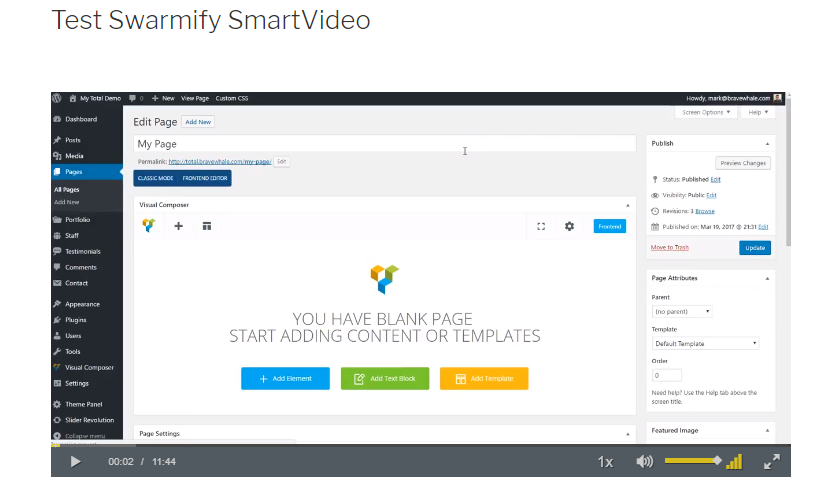Toggle composer fullscreen icon

pos(541,227)
